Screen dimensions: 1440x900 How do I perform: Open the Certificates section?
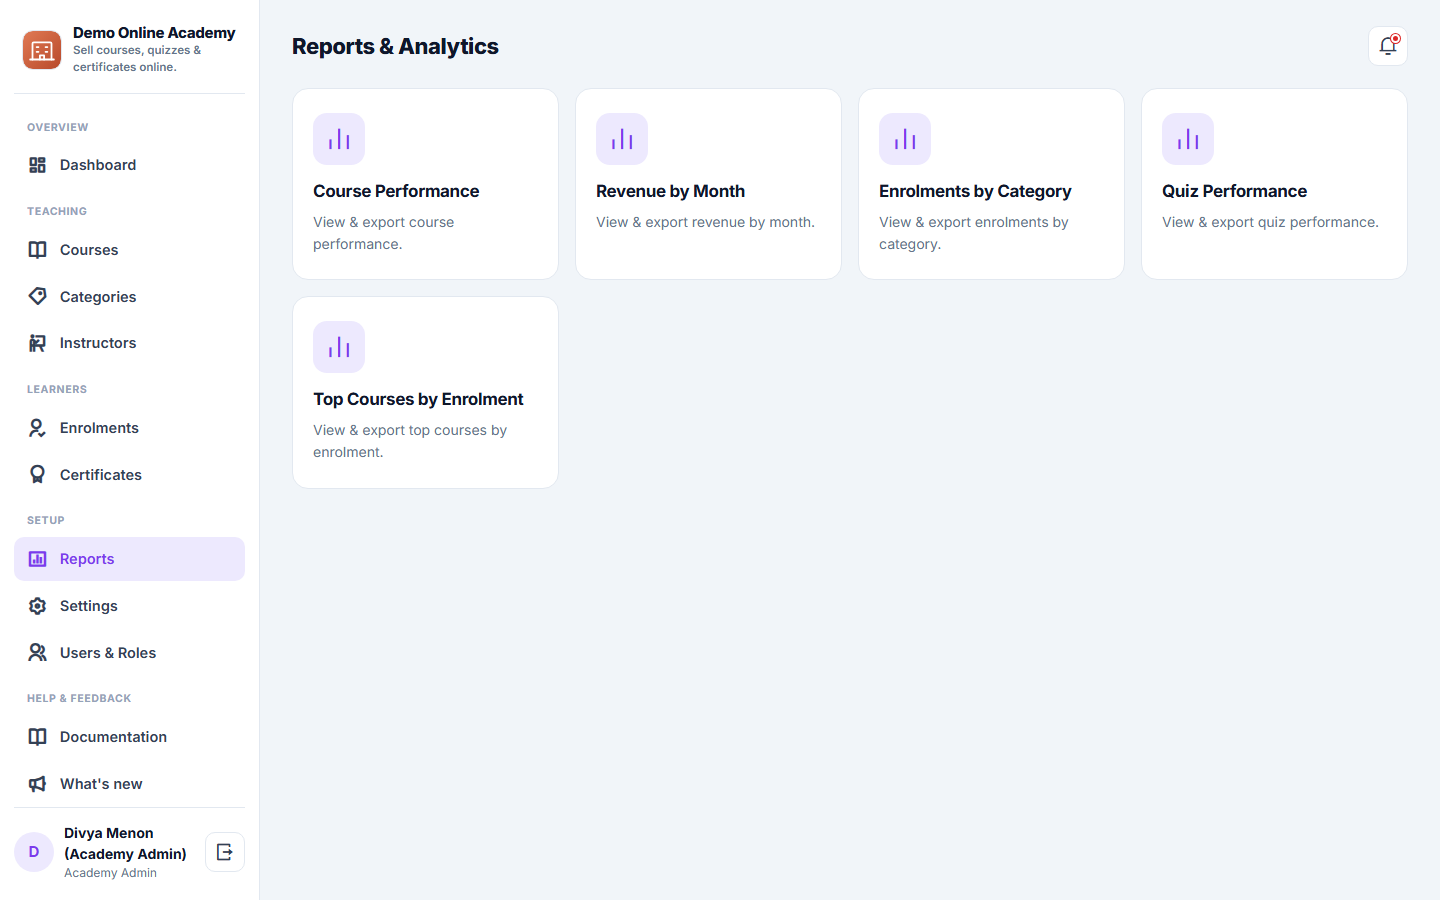click(x=129, y=475)
